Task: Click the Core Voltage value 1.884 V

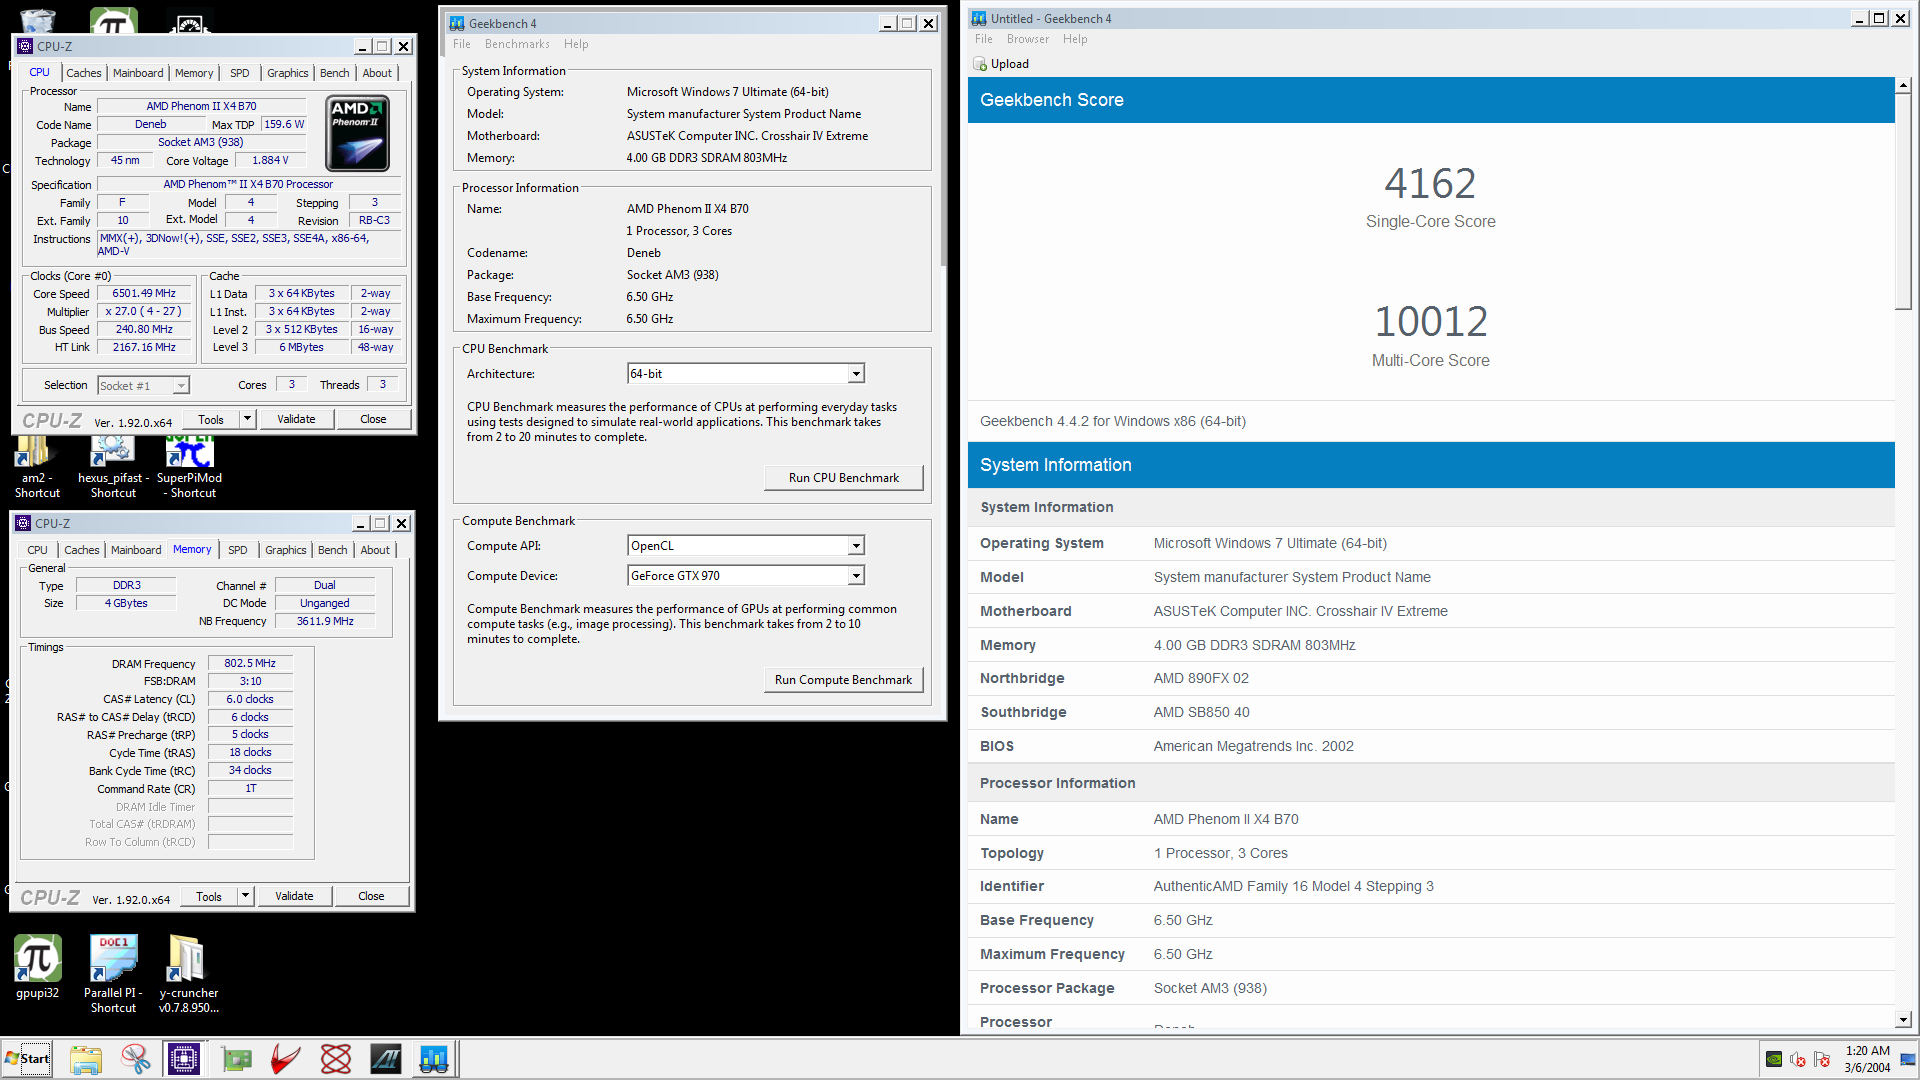Action: pos(270,161)
